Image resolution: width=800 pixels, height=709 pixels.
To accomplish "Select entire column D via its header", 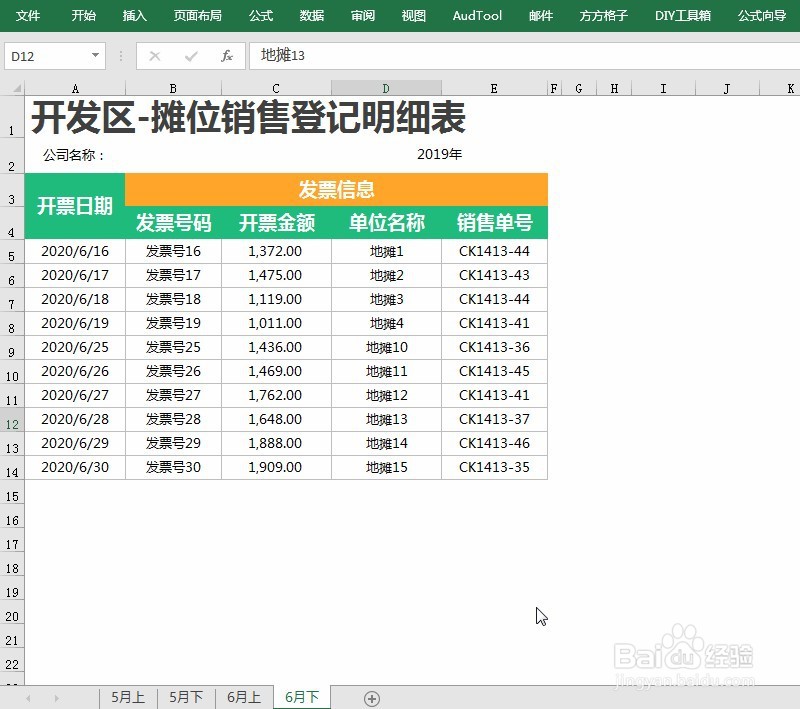I will coord(384,88).
